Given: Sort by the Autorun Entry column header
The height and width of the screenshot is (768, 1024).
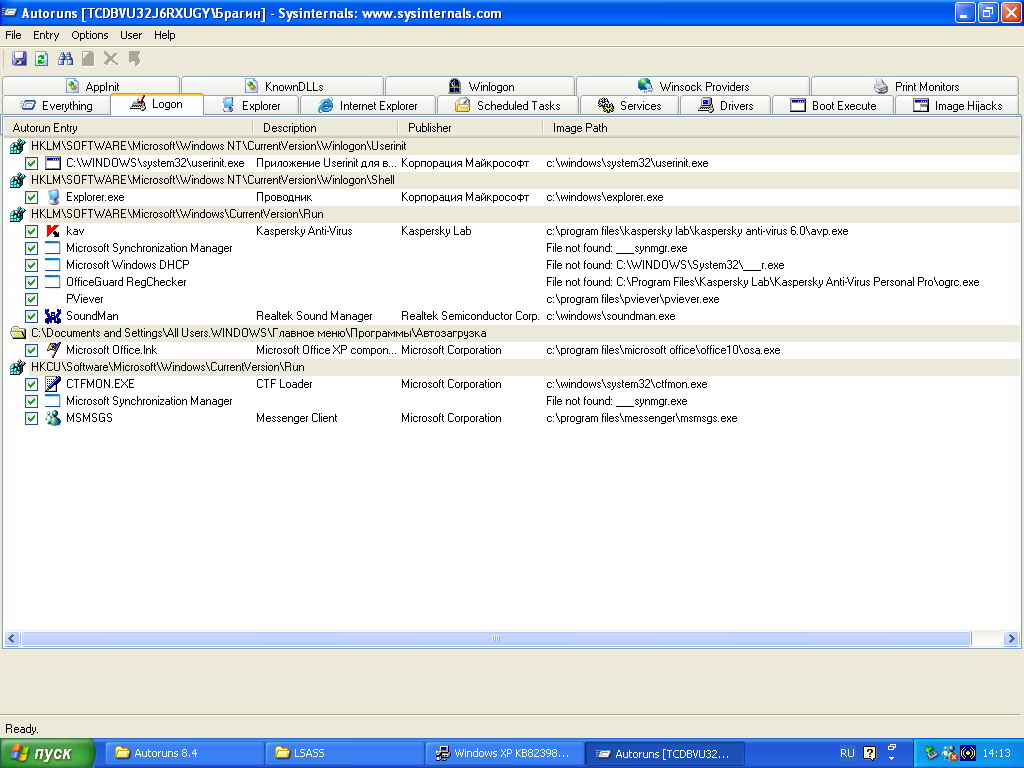Looking at the screenshot, I should pos(128,128).
